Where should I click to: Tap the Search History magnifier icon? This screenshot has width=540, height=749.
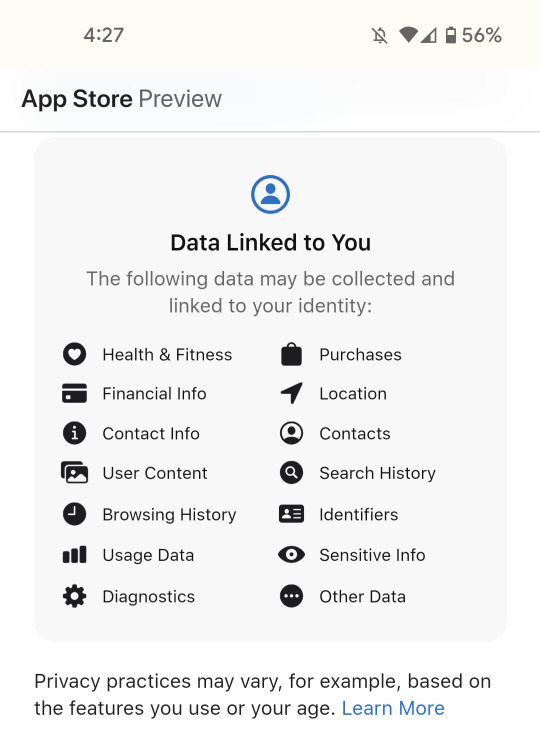[x=292, y=473]
